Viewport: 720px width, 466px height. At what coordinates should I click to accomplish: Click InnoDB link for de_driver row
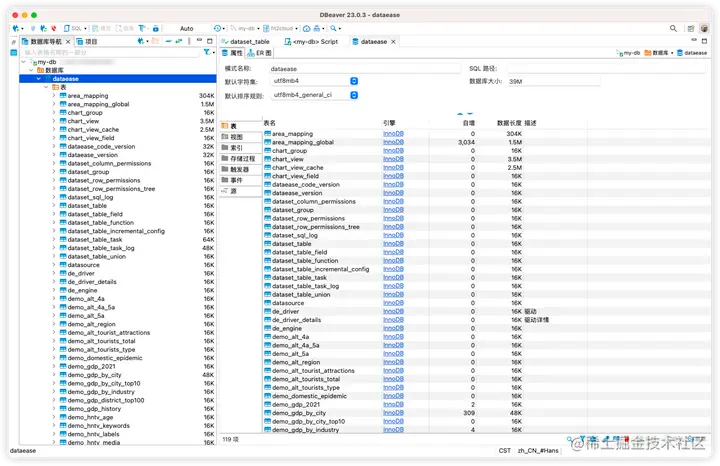pyautogui.click(x=393, y=311)
